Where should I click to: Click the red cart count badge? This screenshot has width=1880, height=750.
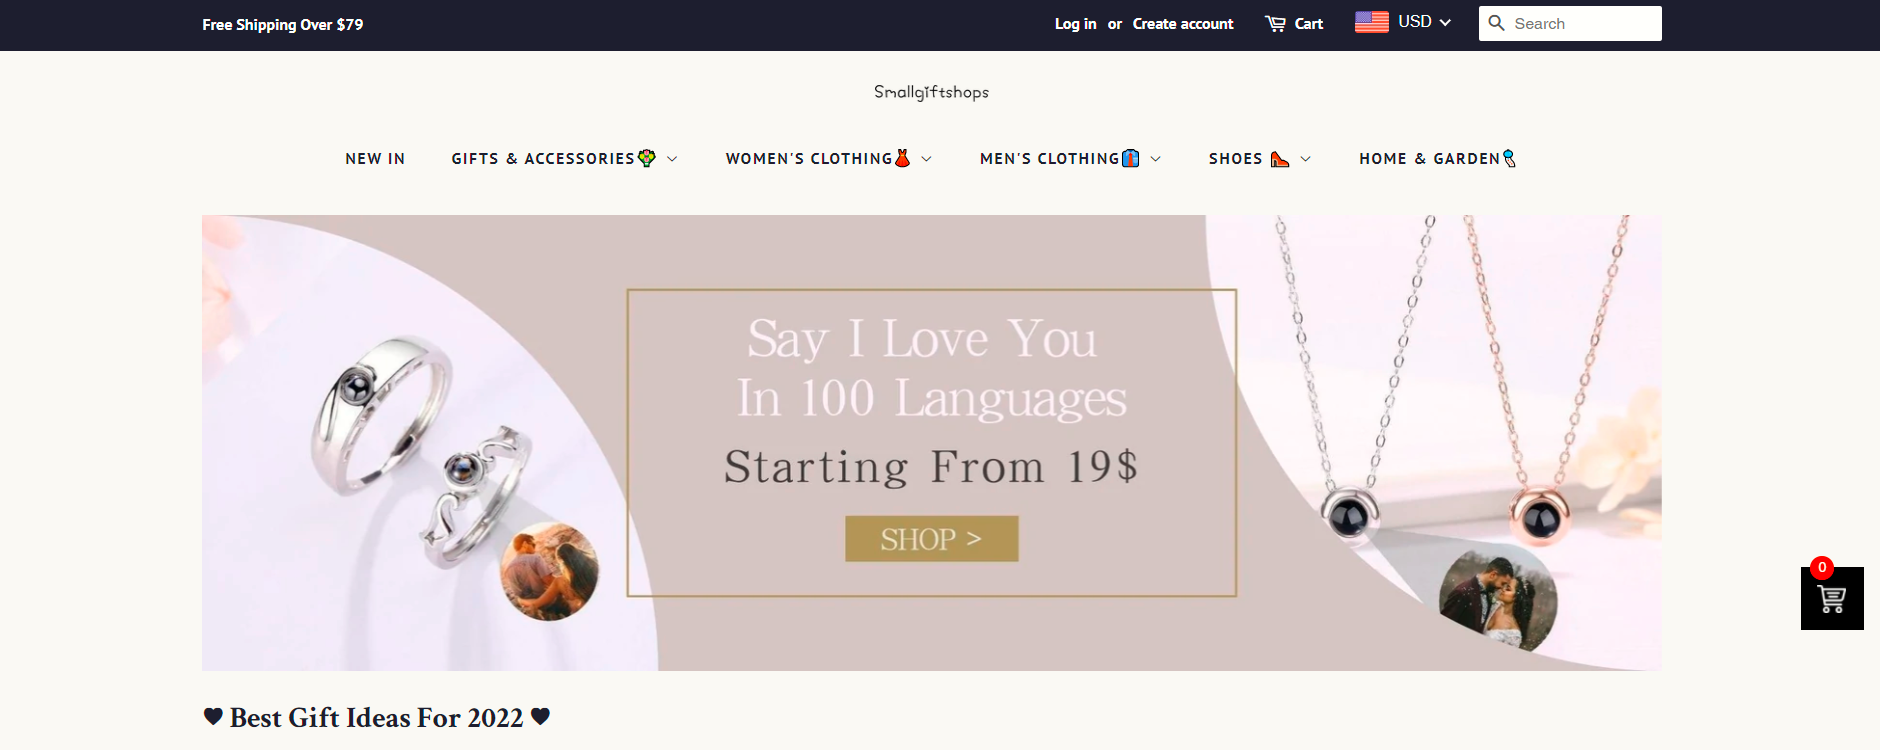pyautogui.click(x=1822, y=567)
